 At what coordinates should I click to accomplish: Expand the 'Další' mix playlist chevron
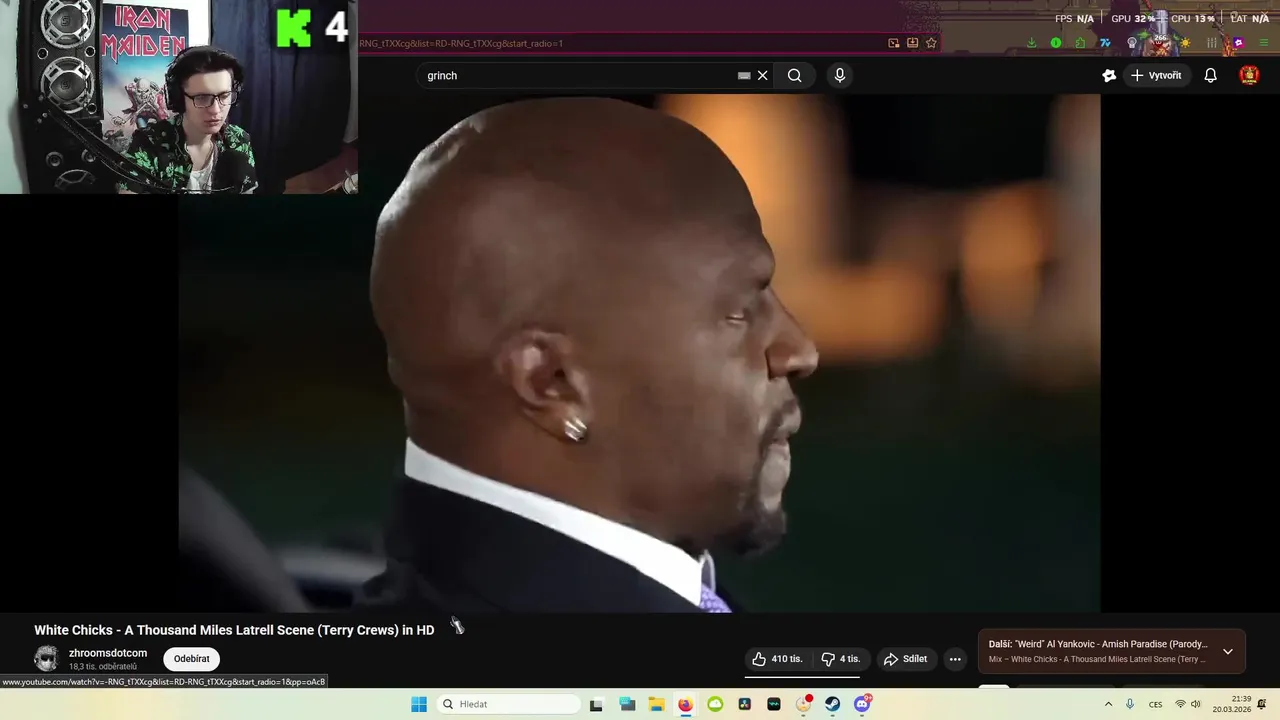pos(1228,651)
